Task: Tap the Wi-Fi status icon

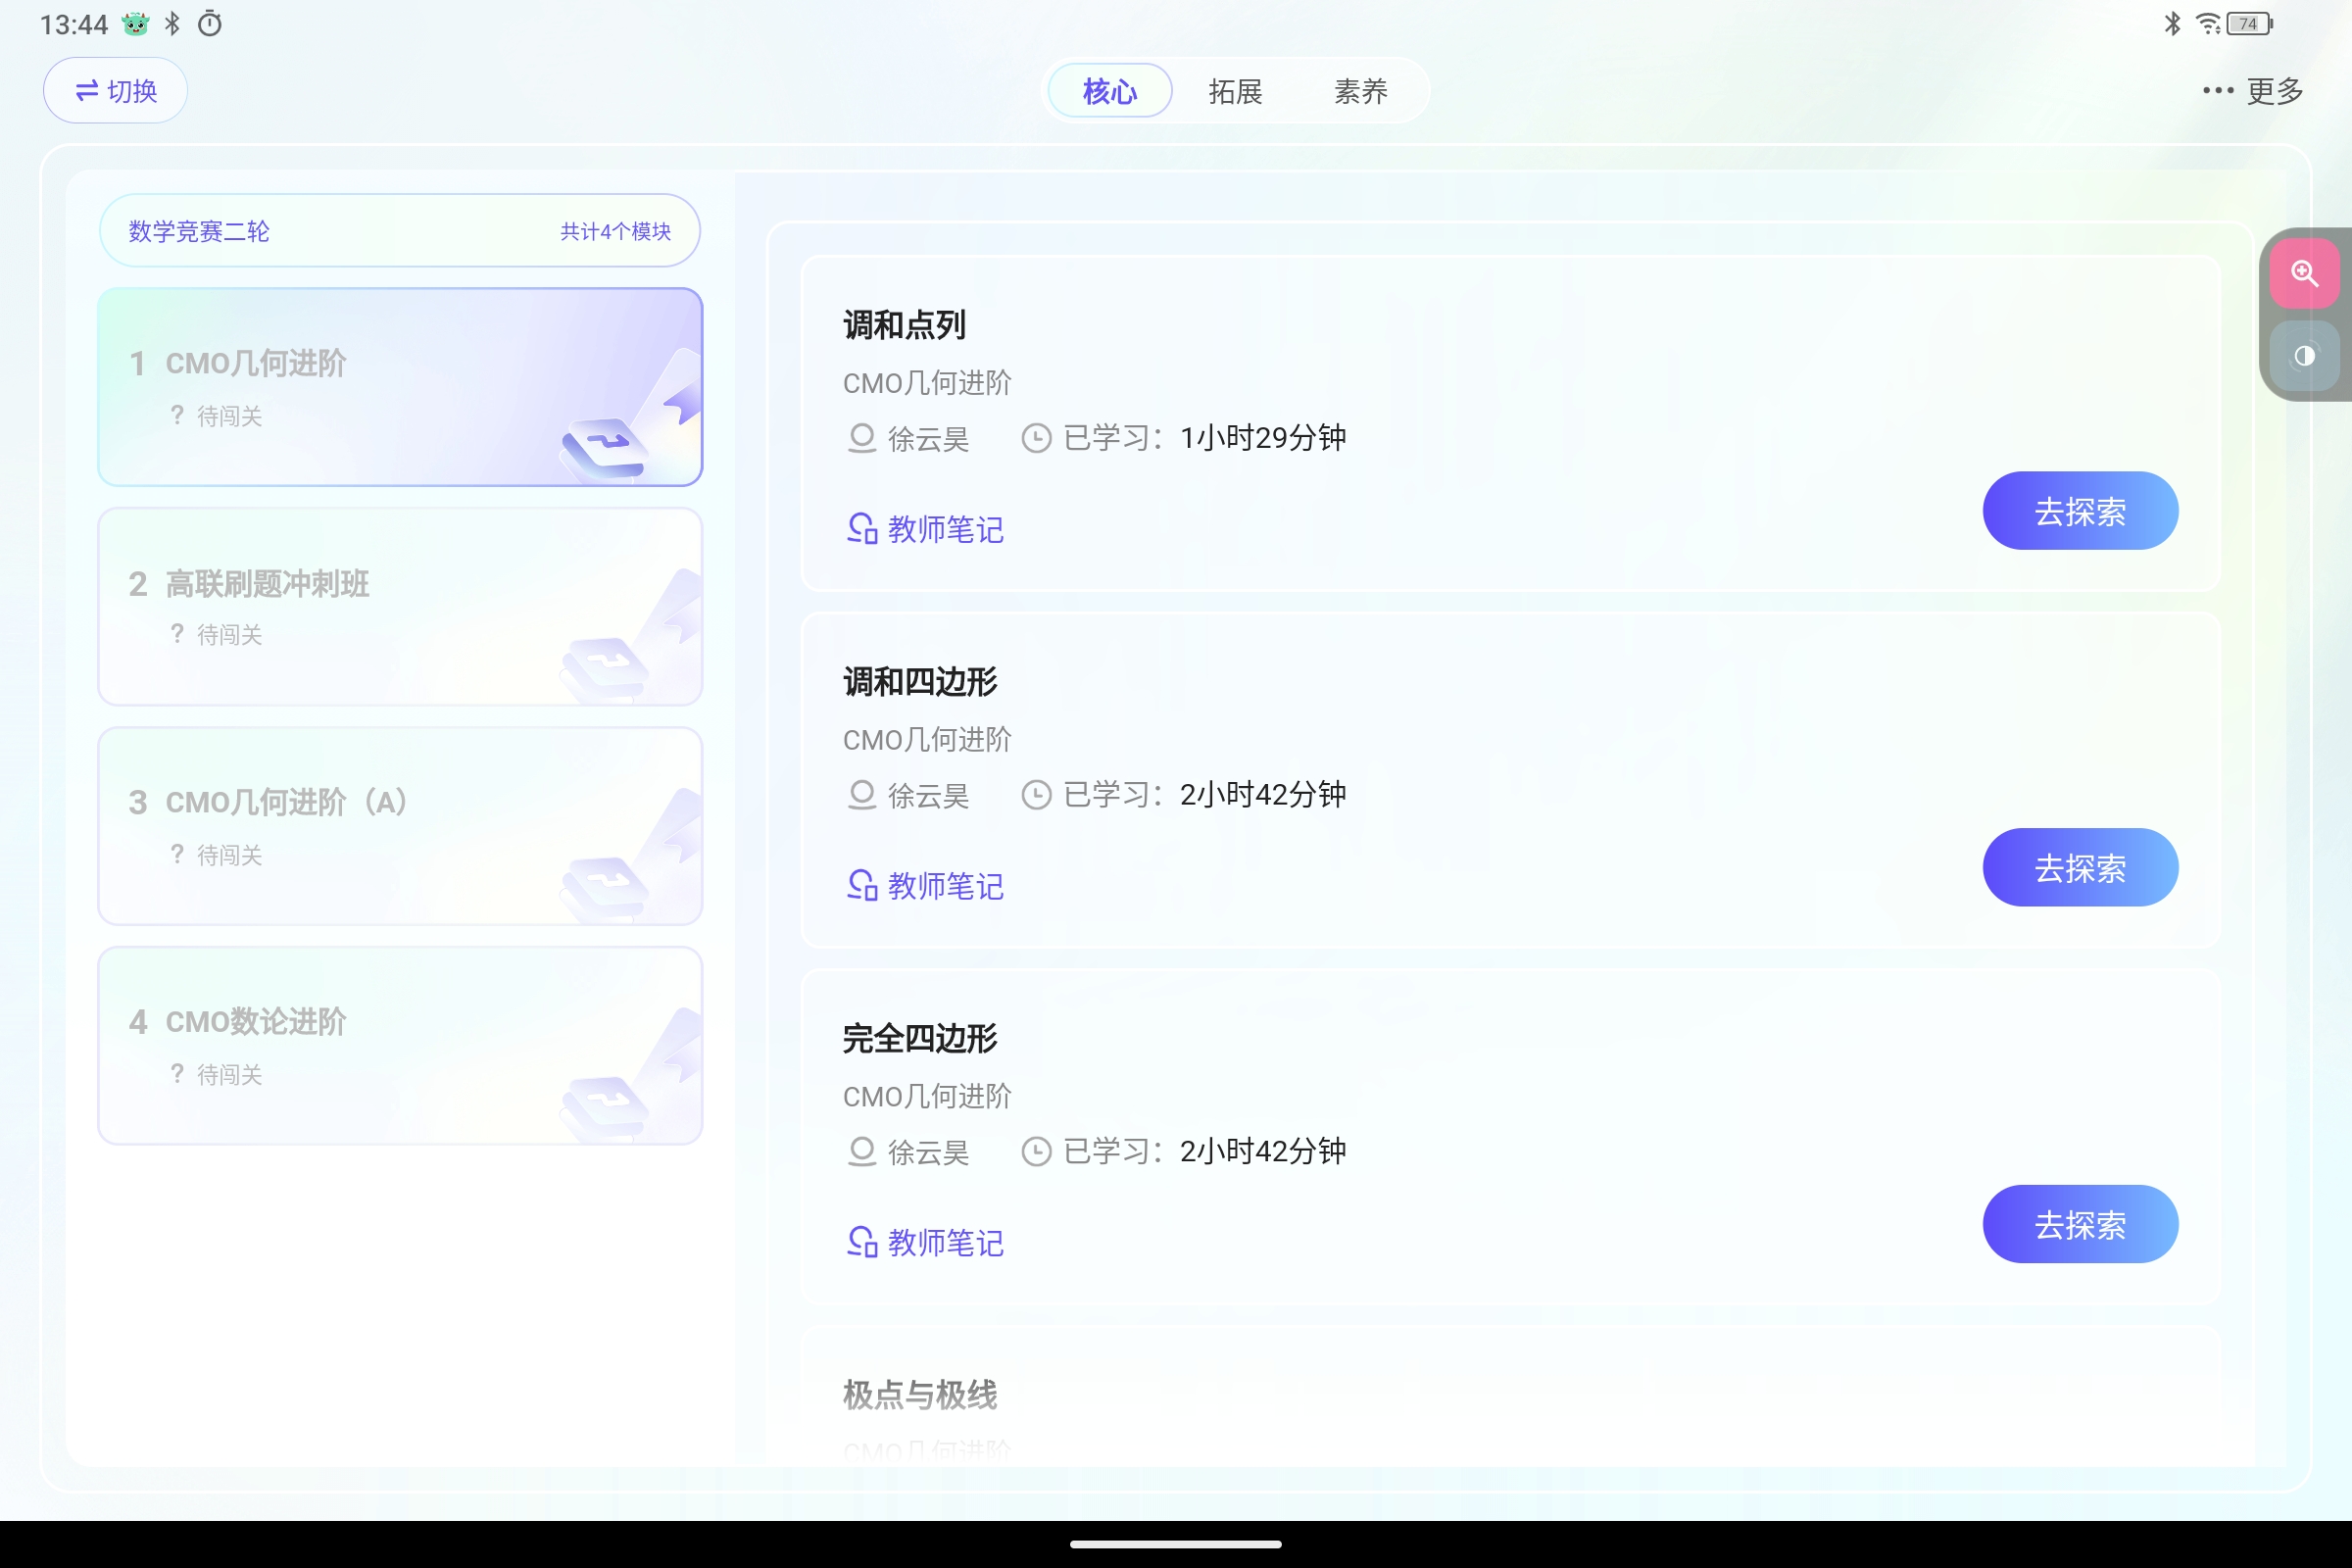Action: click(2208, 24)
